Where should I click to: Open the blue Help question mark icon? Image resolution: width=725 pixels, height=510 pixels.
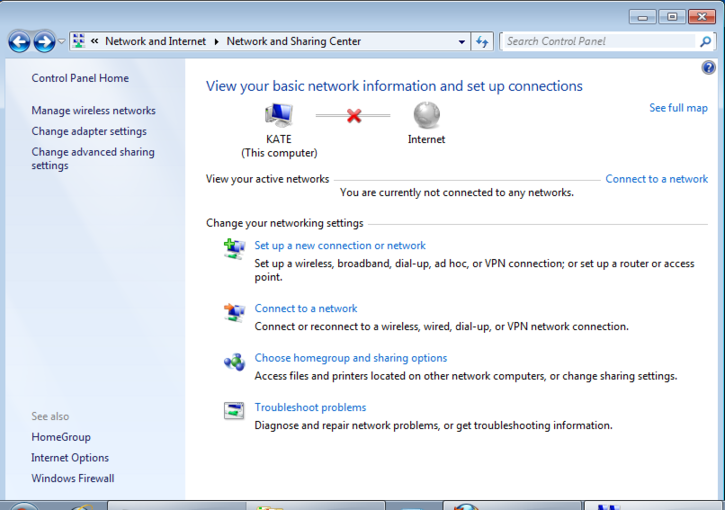(709, 68)
